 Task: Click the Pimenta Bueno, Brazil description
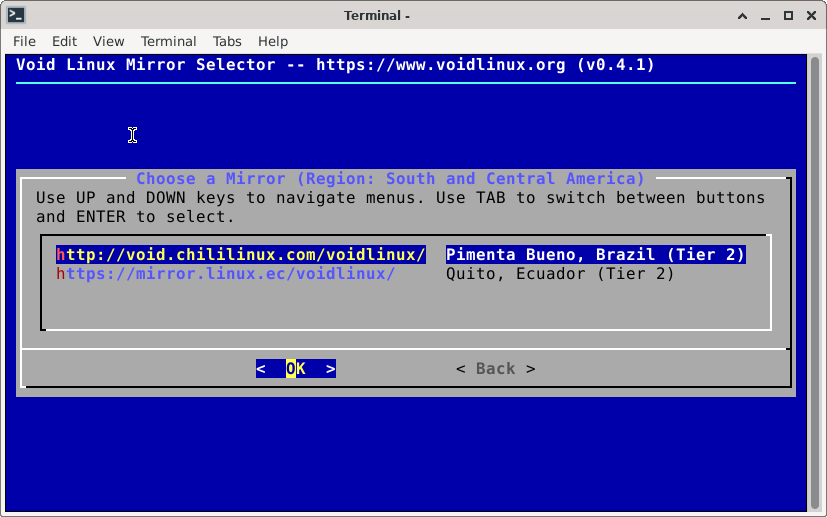pyautogui.click(x=595, y=255)
